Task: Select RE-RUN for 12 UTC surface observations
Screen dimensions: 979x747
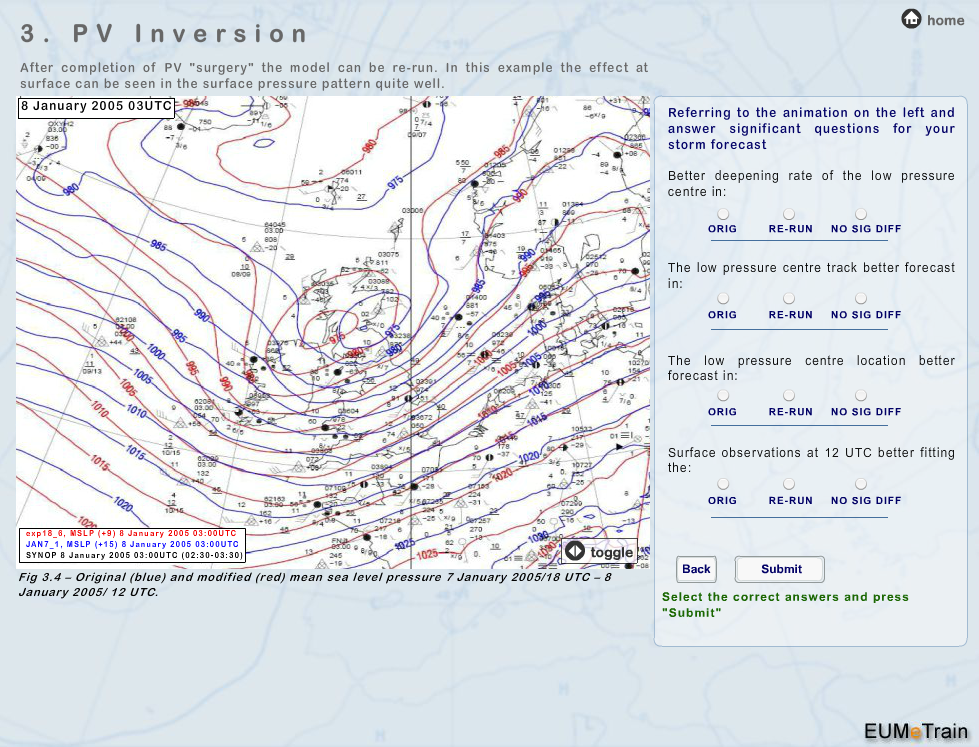Action: pyautogui.click(x=789, y=484)
